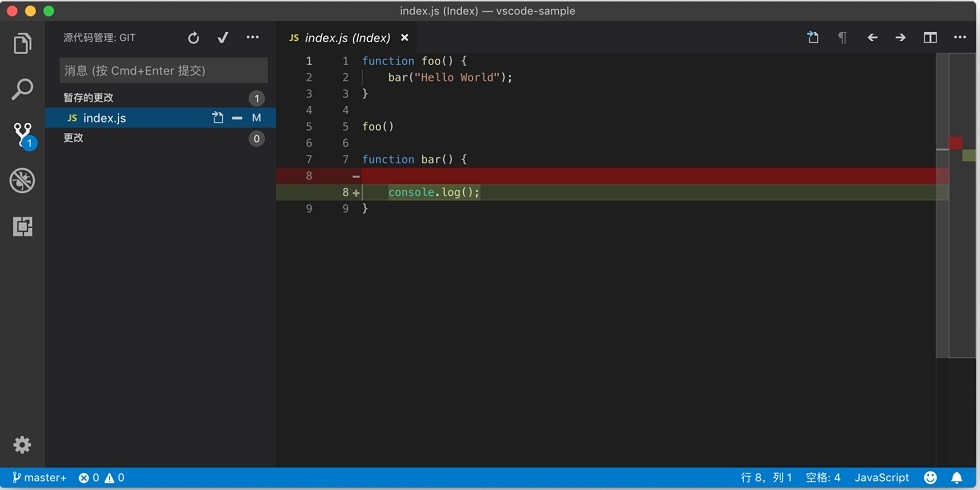Screen dimensions: 980x490
Task: Open file icon in editor toolbar
Action: coord(812,38)
